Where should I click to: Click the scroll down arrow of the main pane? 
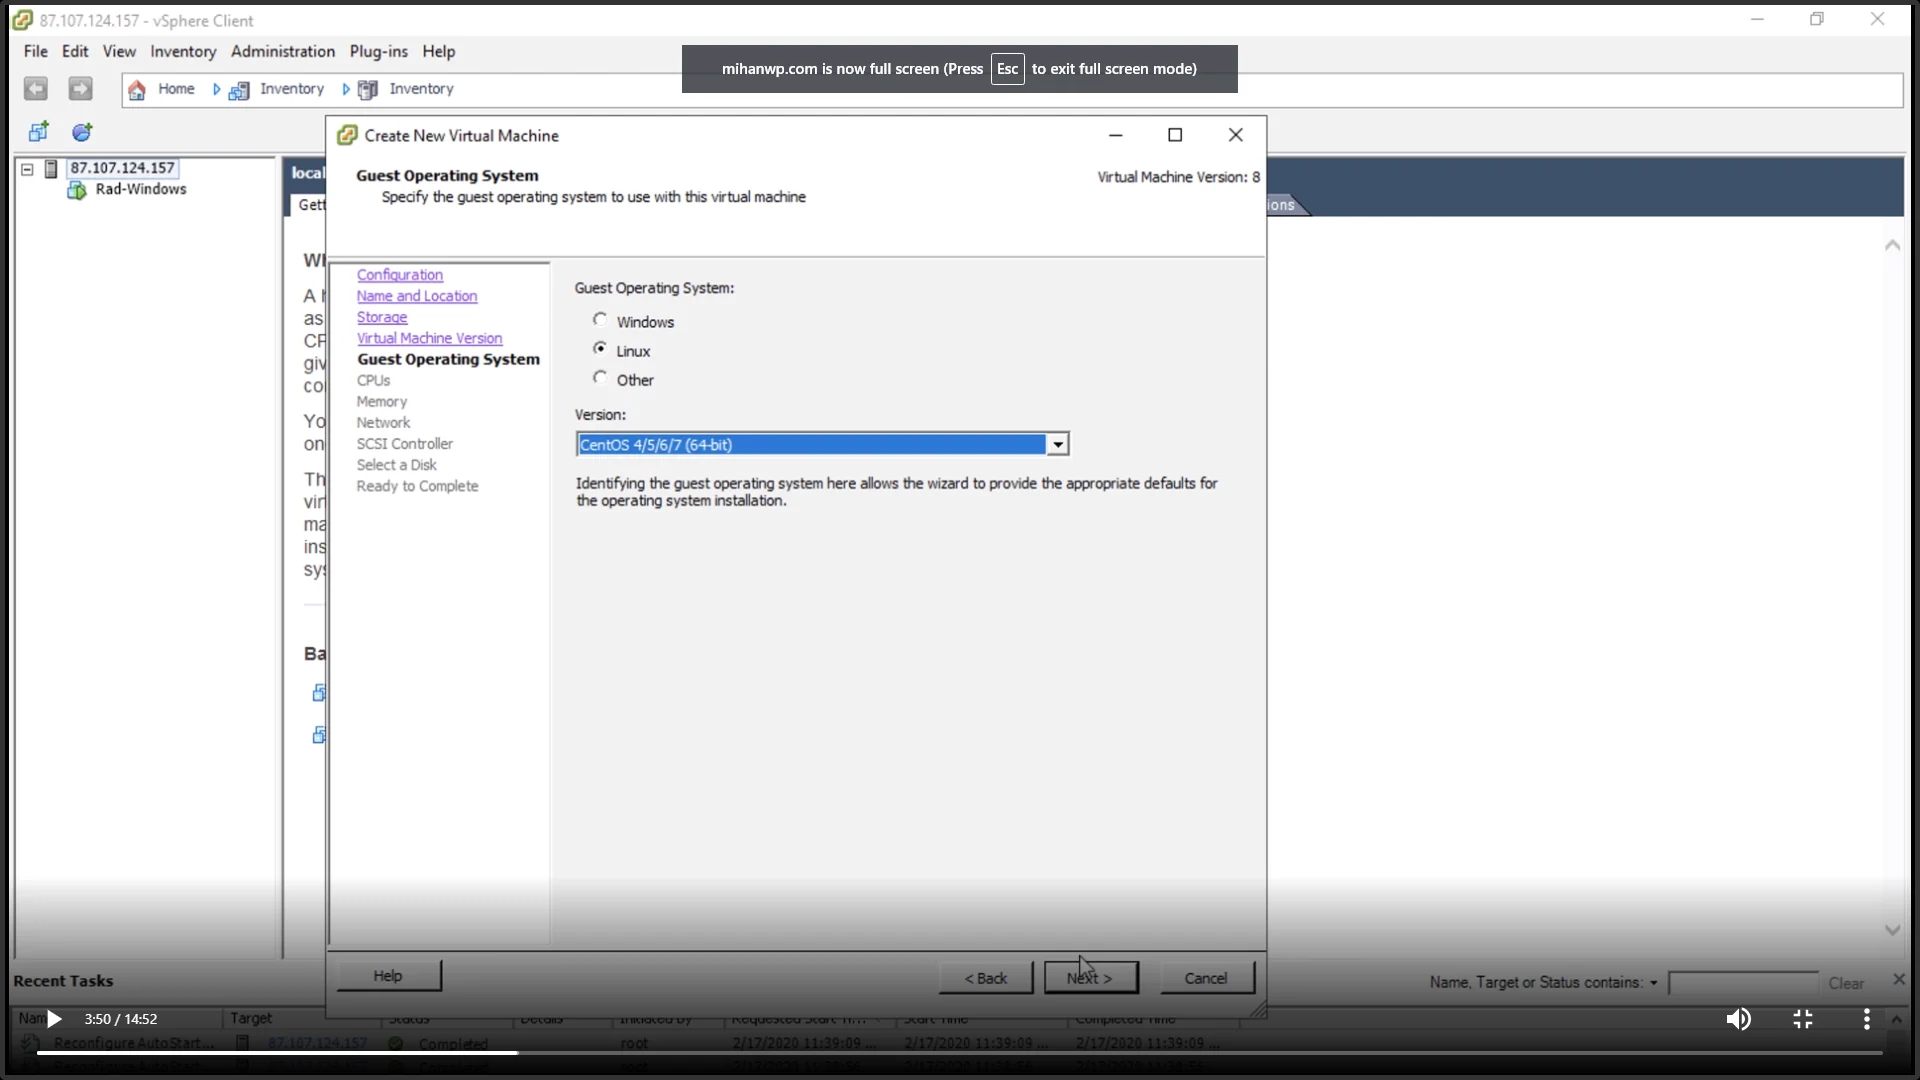pyautogui.click(x=1892, y=930)
